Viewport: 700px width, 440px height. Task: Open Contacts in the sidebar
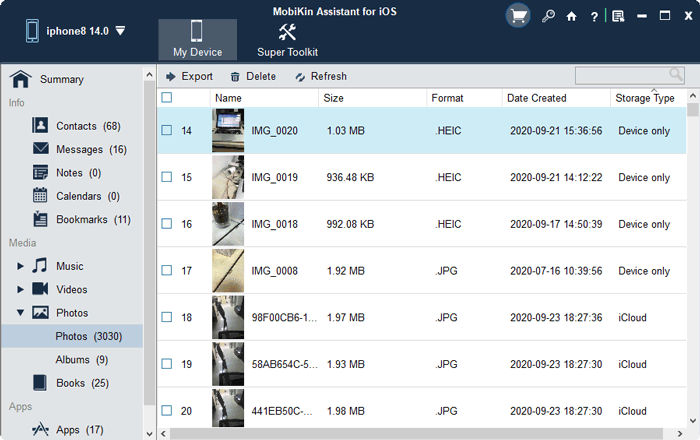click(76, 126)
